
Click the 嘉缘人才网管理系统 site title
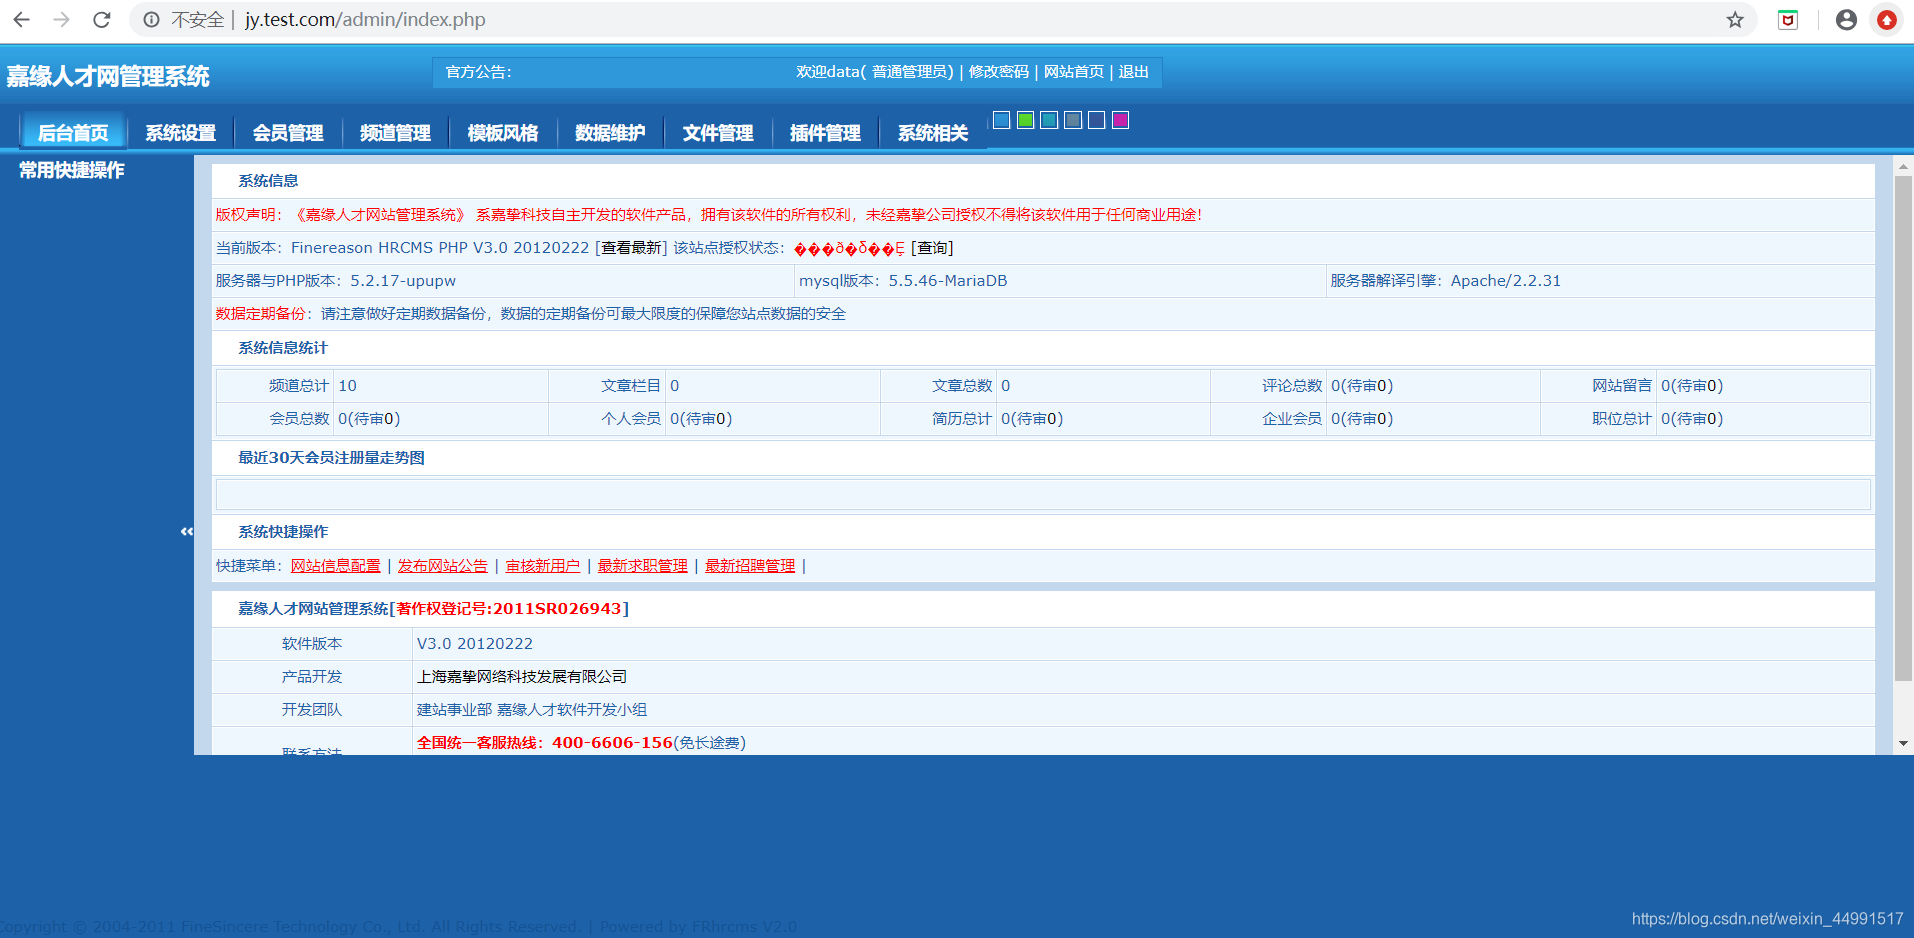pyautogui.click(x=108, y=77)
